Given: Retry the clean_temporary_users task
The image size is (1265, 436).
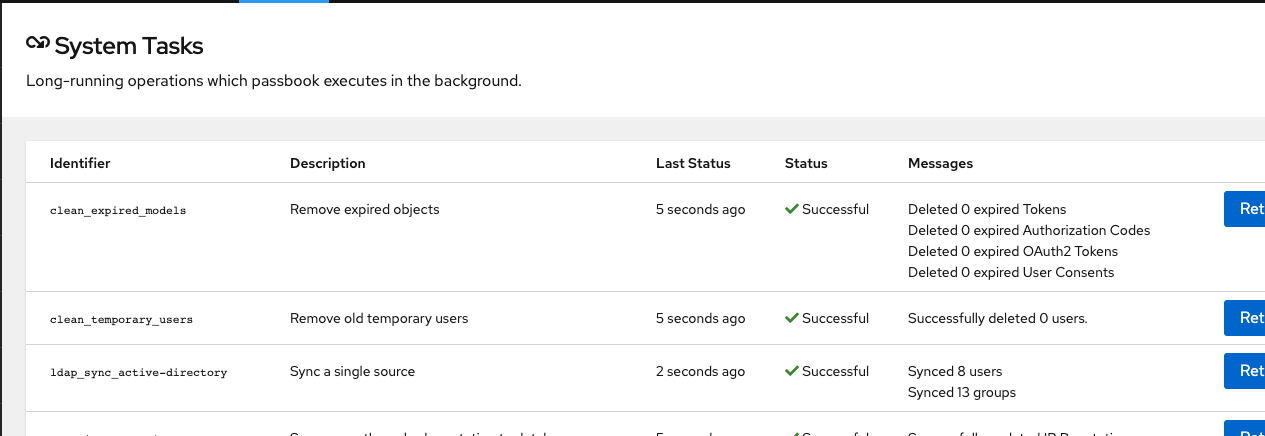Looking at the screenshot, I should 1246,318.
